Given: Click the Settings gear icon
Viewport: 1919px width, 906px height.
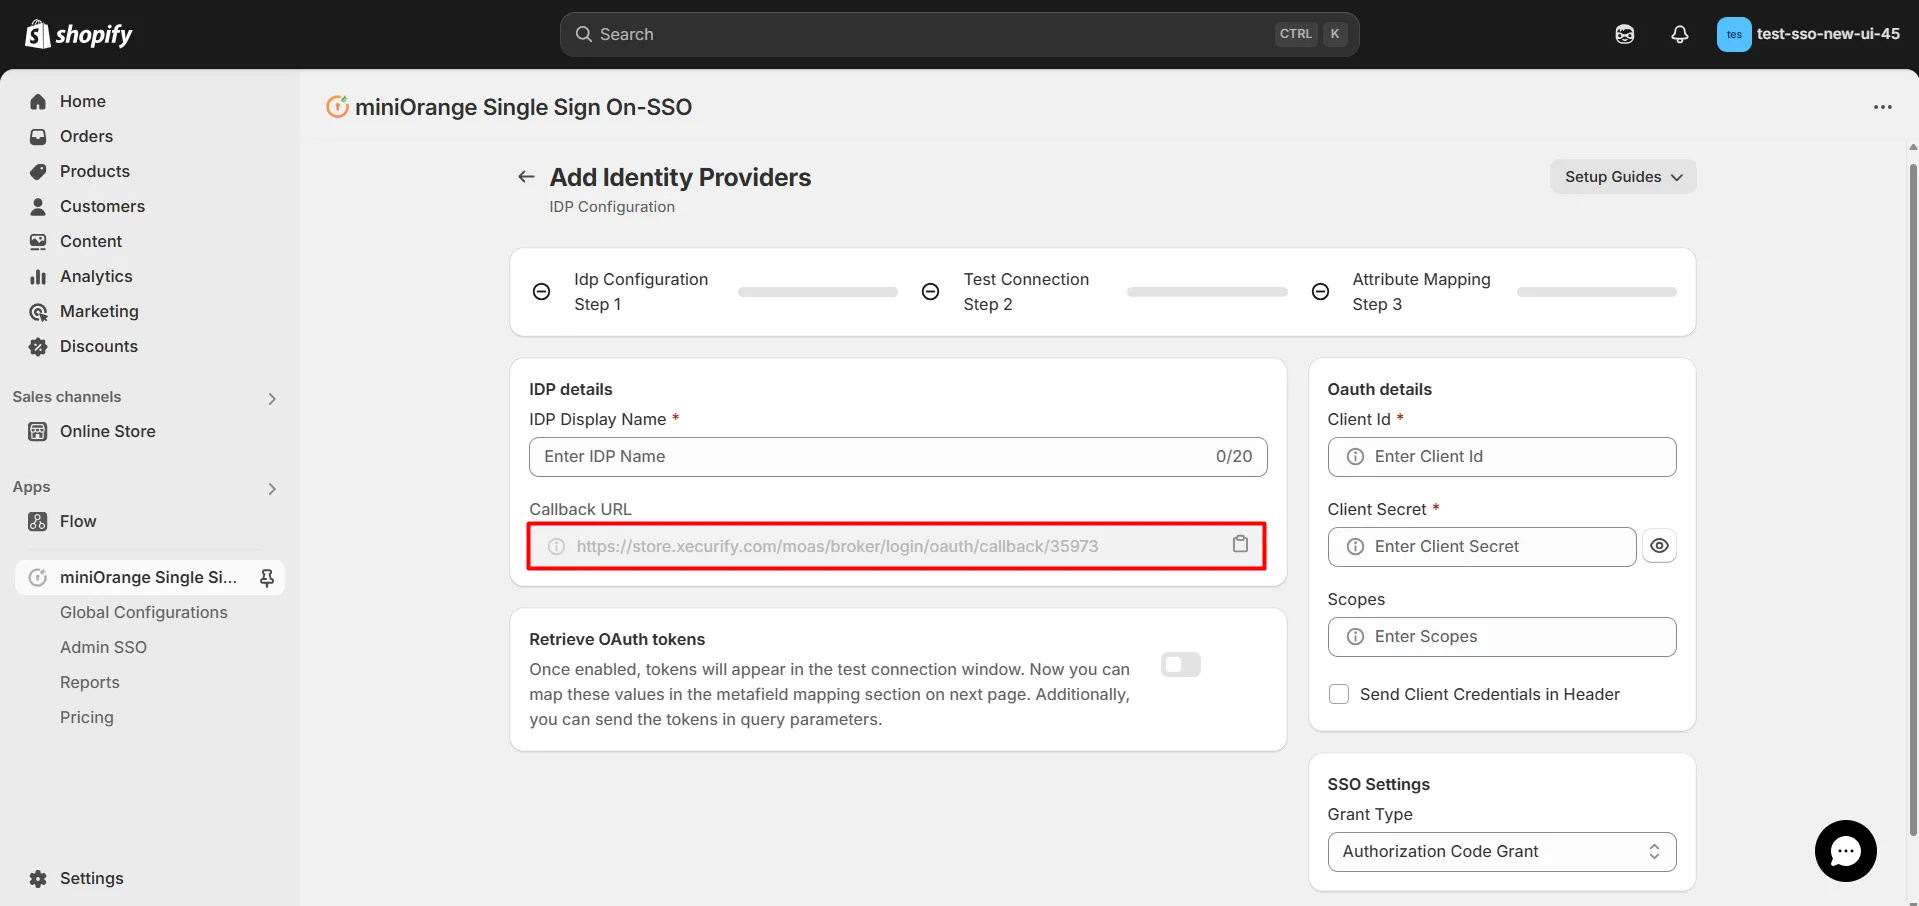Looking at the screenshot, I should [x=38, y=878].
